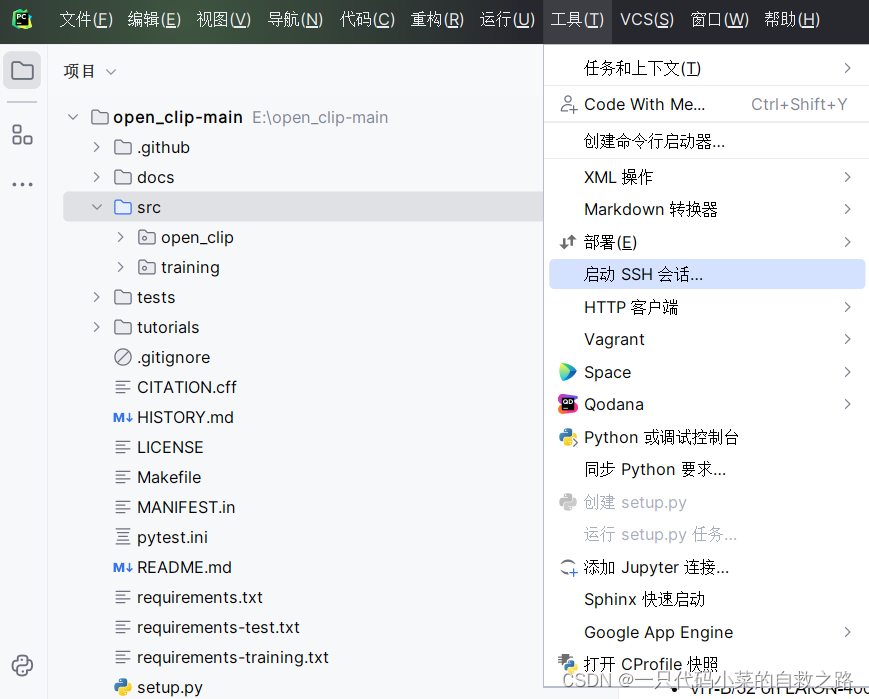Select LICENSE file in project tree
Image resolution: width=869 pixels, height=699 pixels.
(x=170, y=447)
